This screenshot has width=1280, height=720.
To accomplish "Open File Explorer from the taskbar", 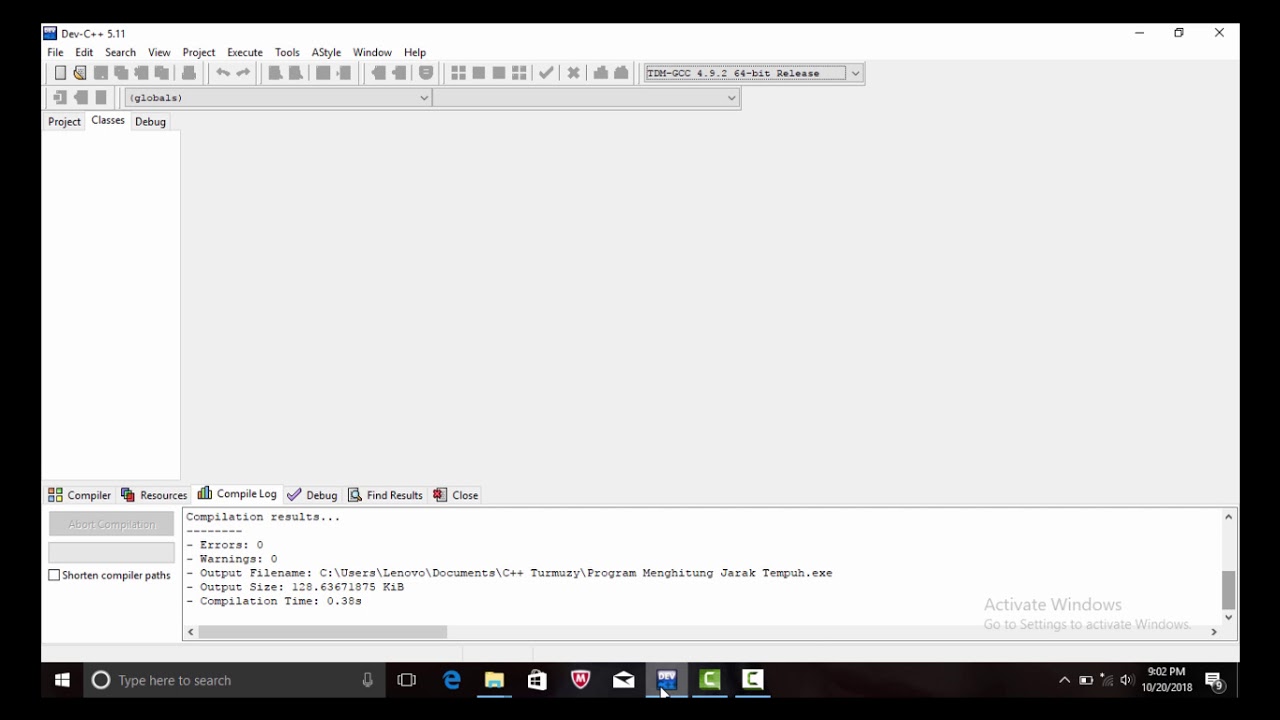I will pyautogui.click(x=494, y=680).
